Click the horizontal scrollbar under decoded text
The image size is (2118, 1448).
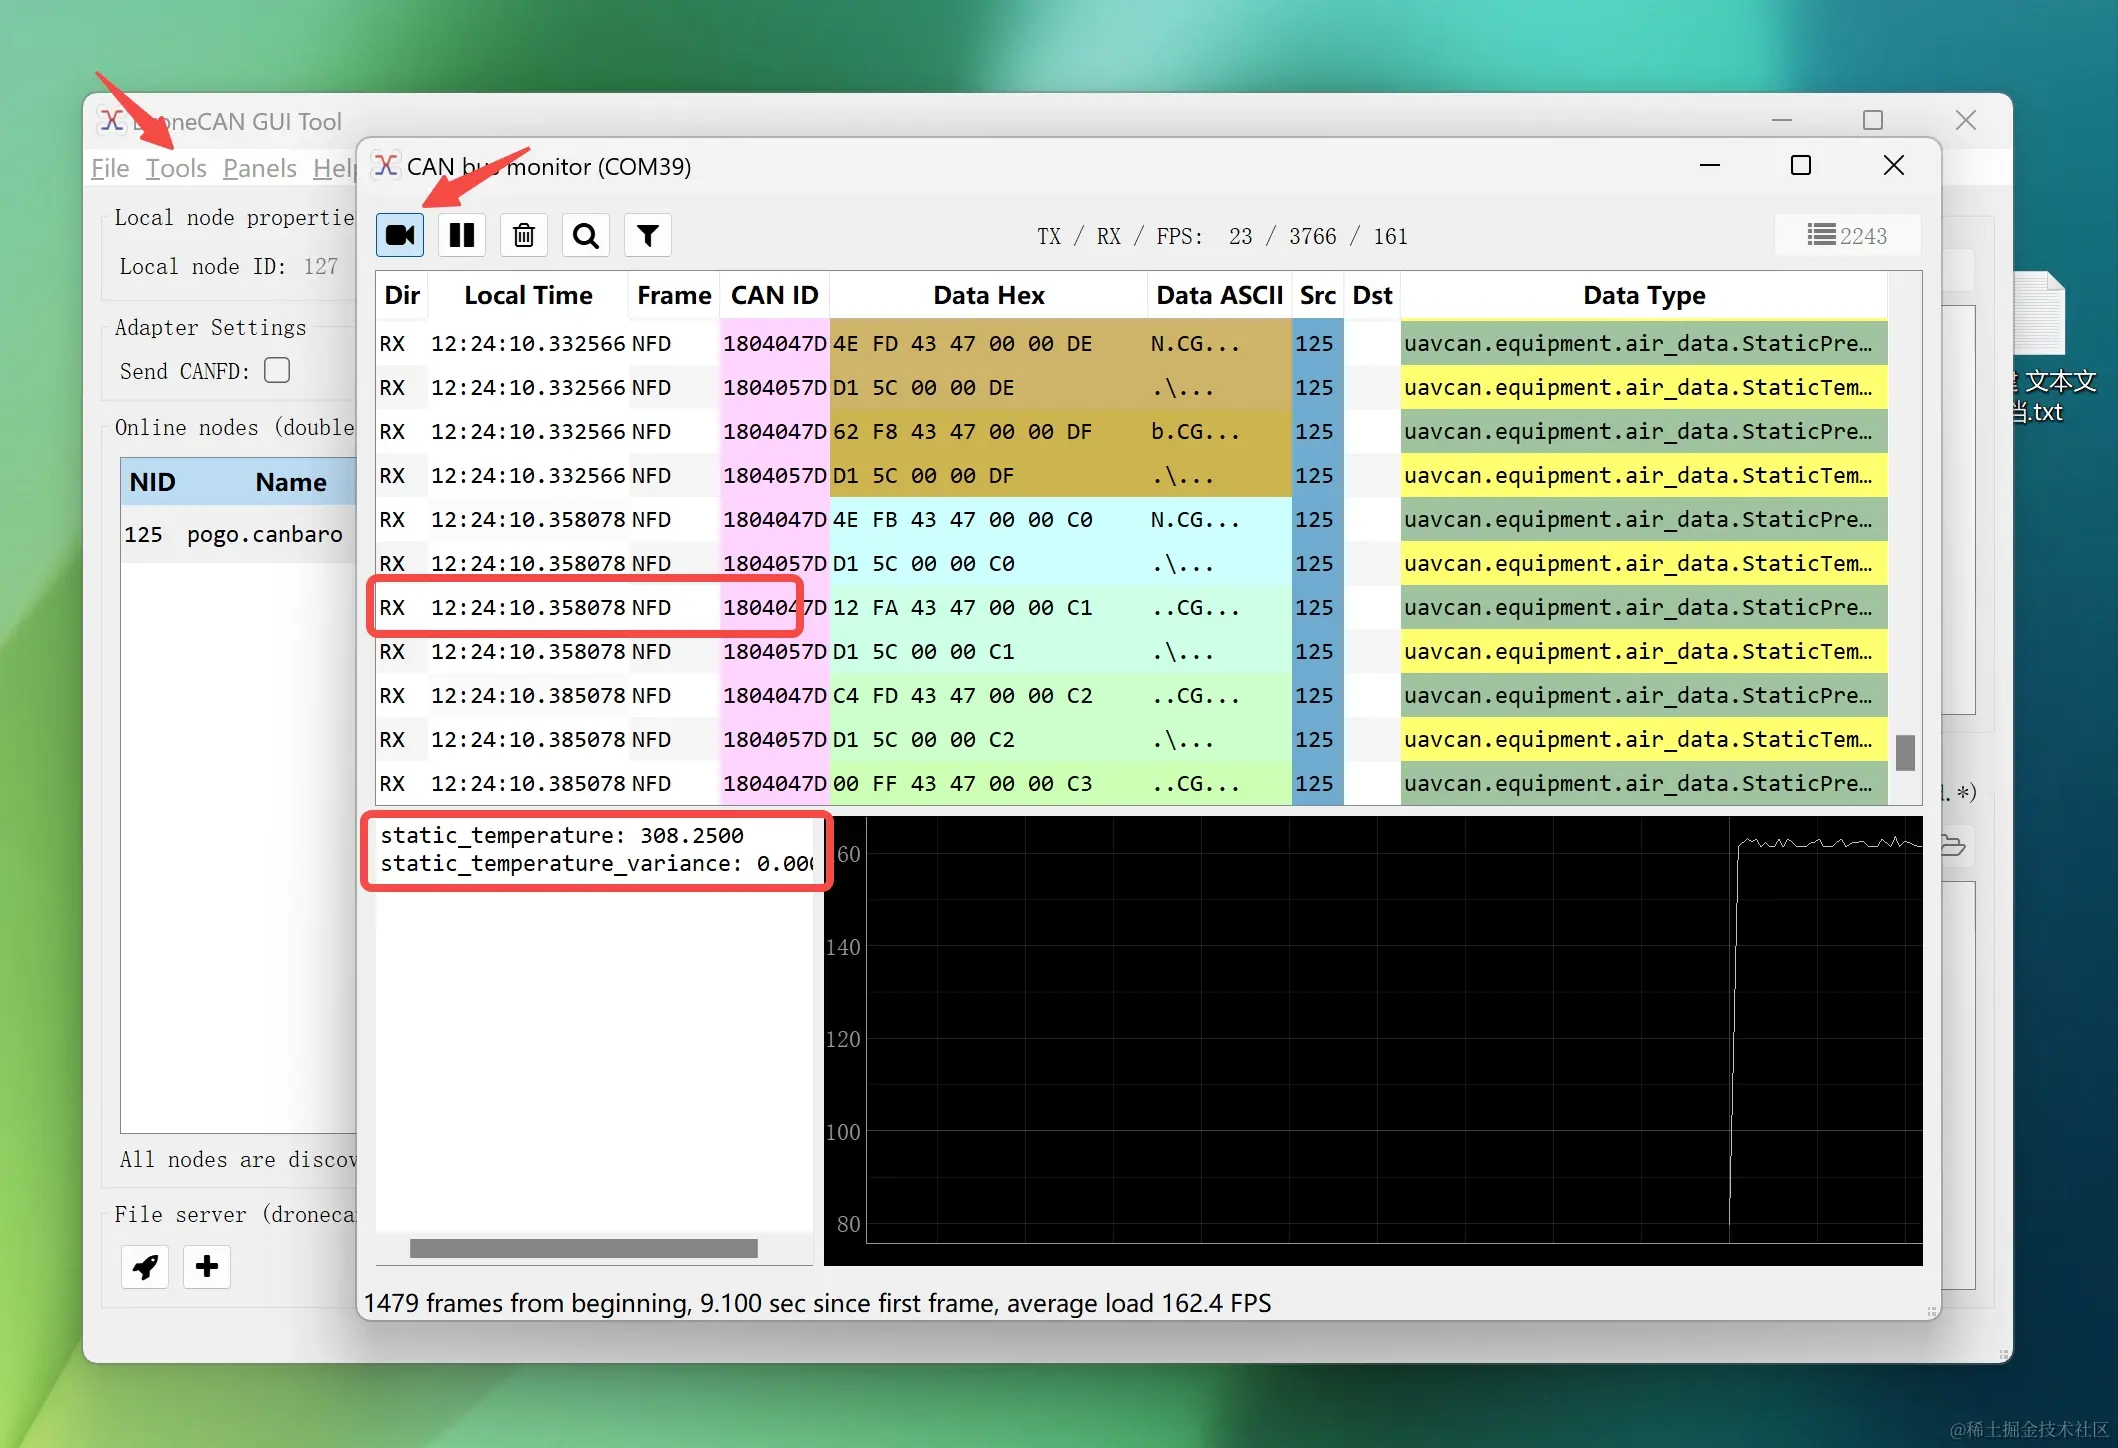tap(583, 1248)
